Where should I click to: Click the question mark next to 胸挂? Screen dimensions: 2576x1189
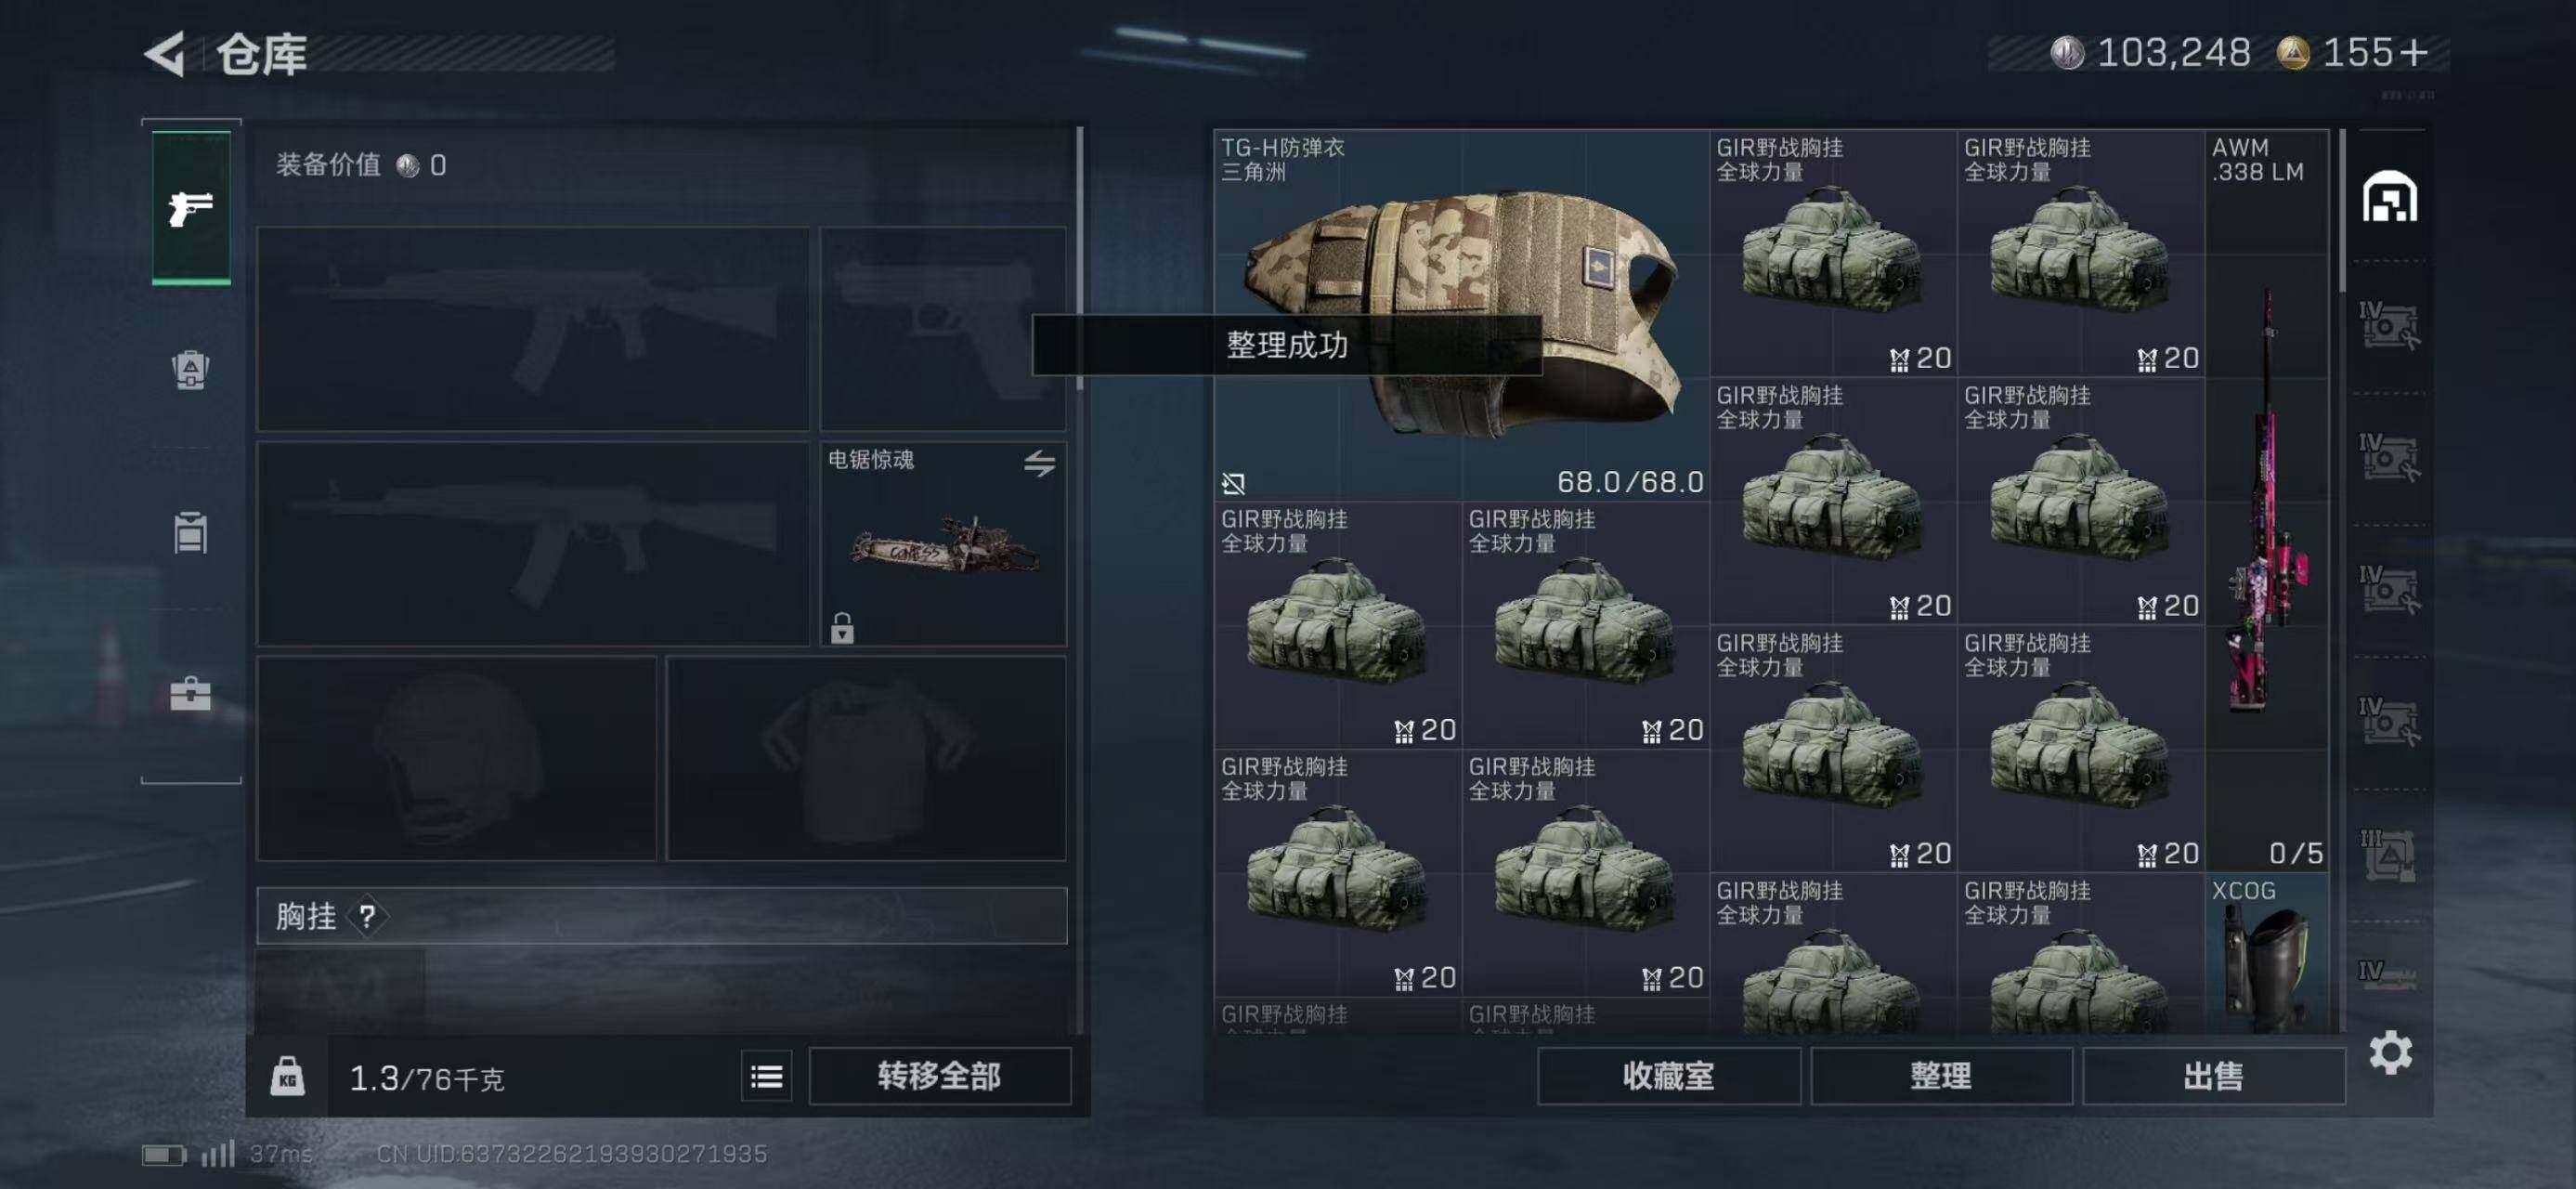tap(367, 916)
